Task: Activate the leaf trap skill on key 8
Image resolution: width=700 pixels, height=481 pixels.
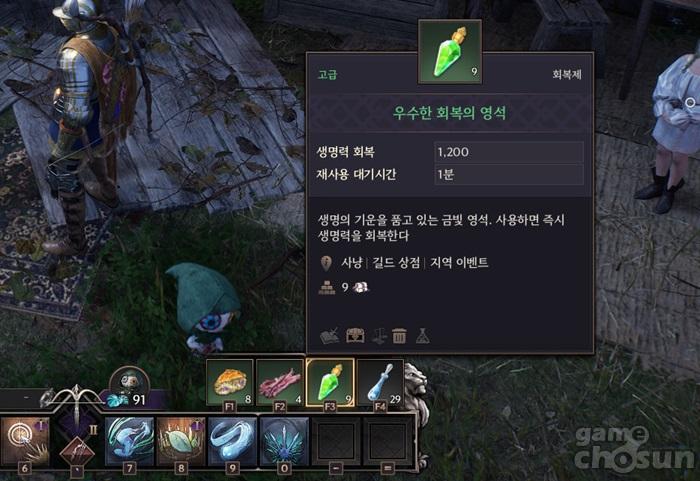Action: pos(181,441)
